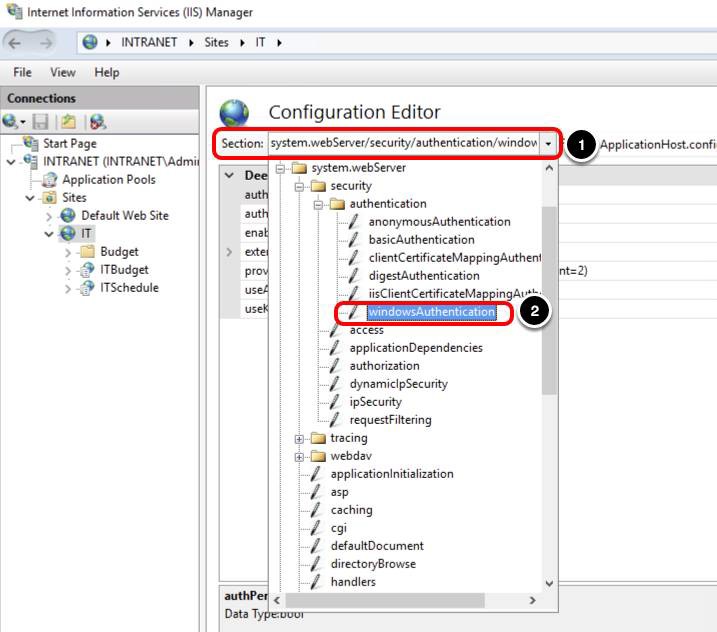Viewport: 717px width, 632px height.
Task: Click IT in the breadcrumb
Action: pyautogui.click(x=260, y=43)
